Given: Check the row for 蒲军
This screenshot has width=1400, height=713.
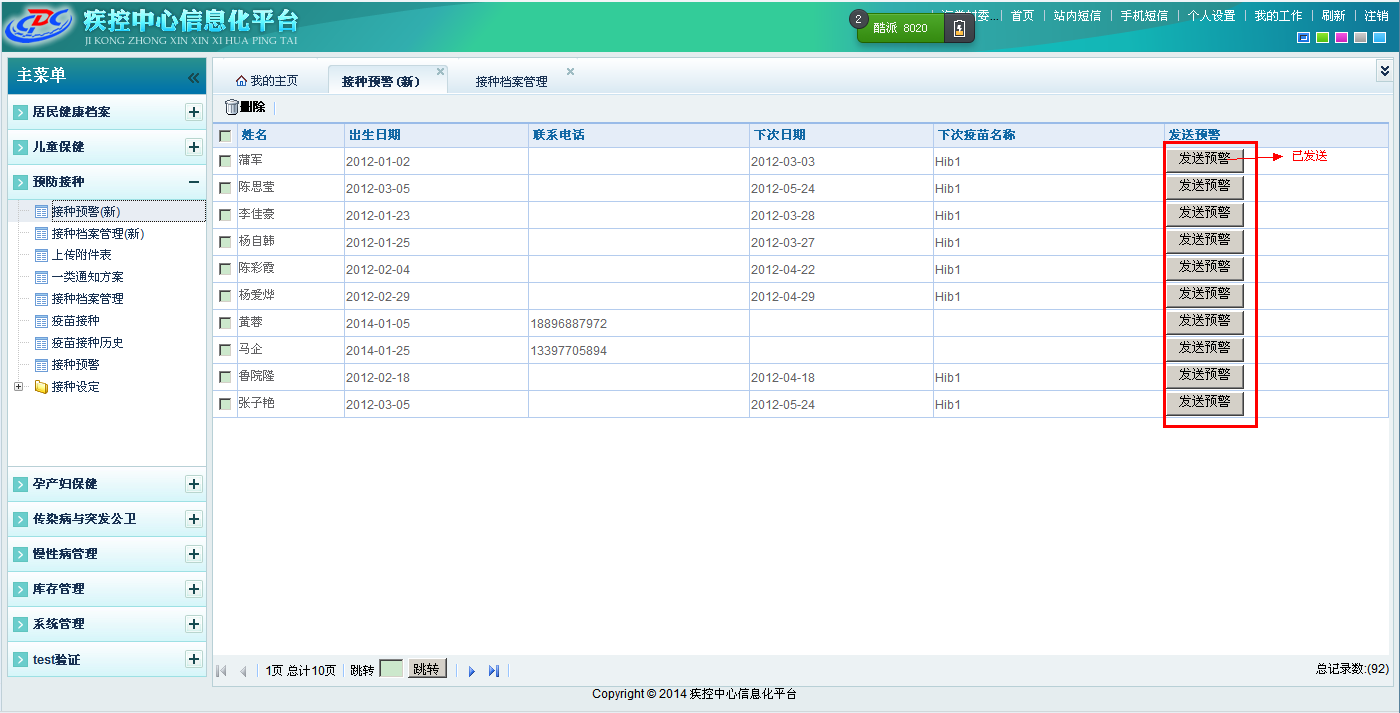Looking at the screenshot, I should 225,161.
